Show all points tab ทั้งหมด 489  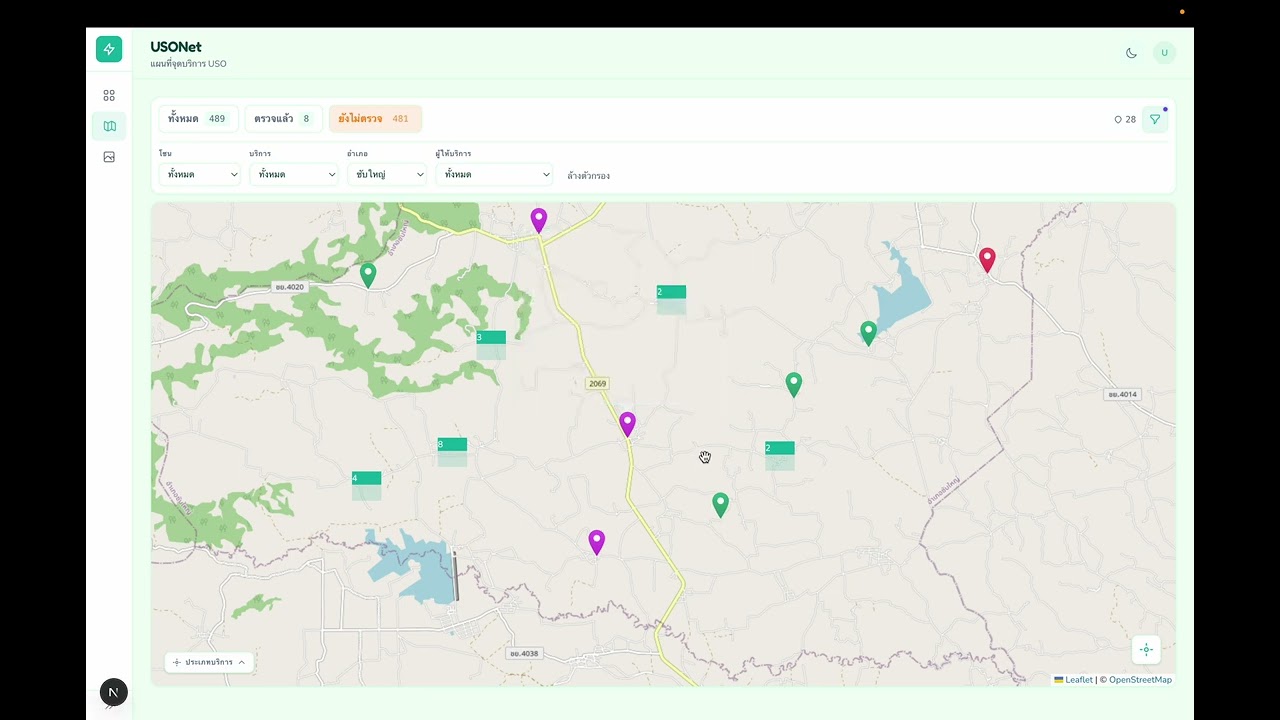198,119
